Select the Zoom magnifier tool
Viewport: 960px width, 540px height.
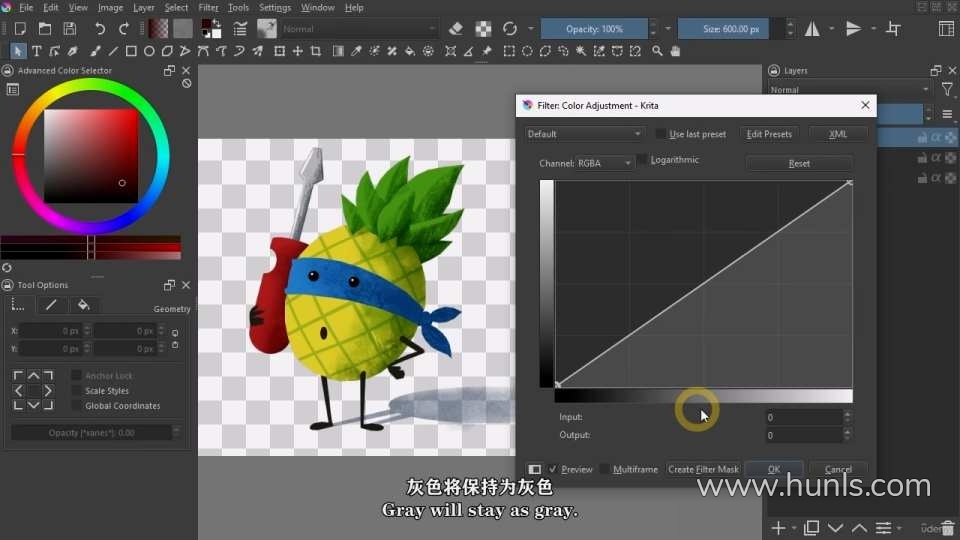657,51
